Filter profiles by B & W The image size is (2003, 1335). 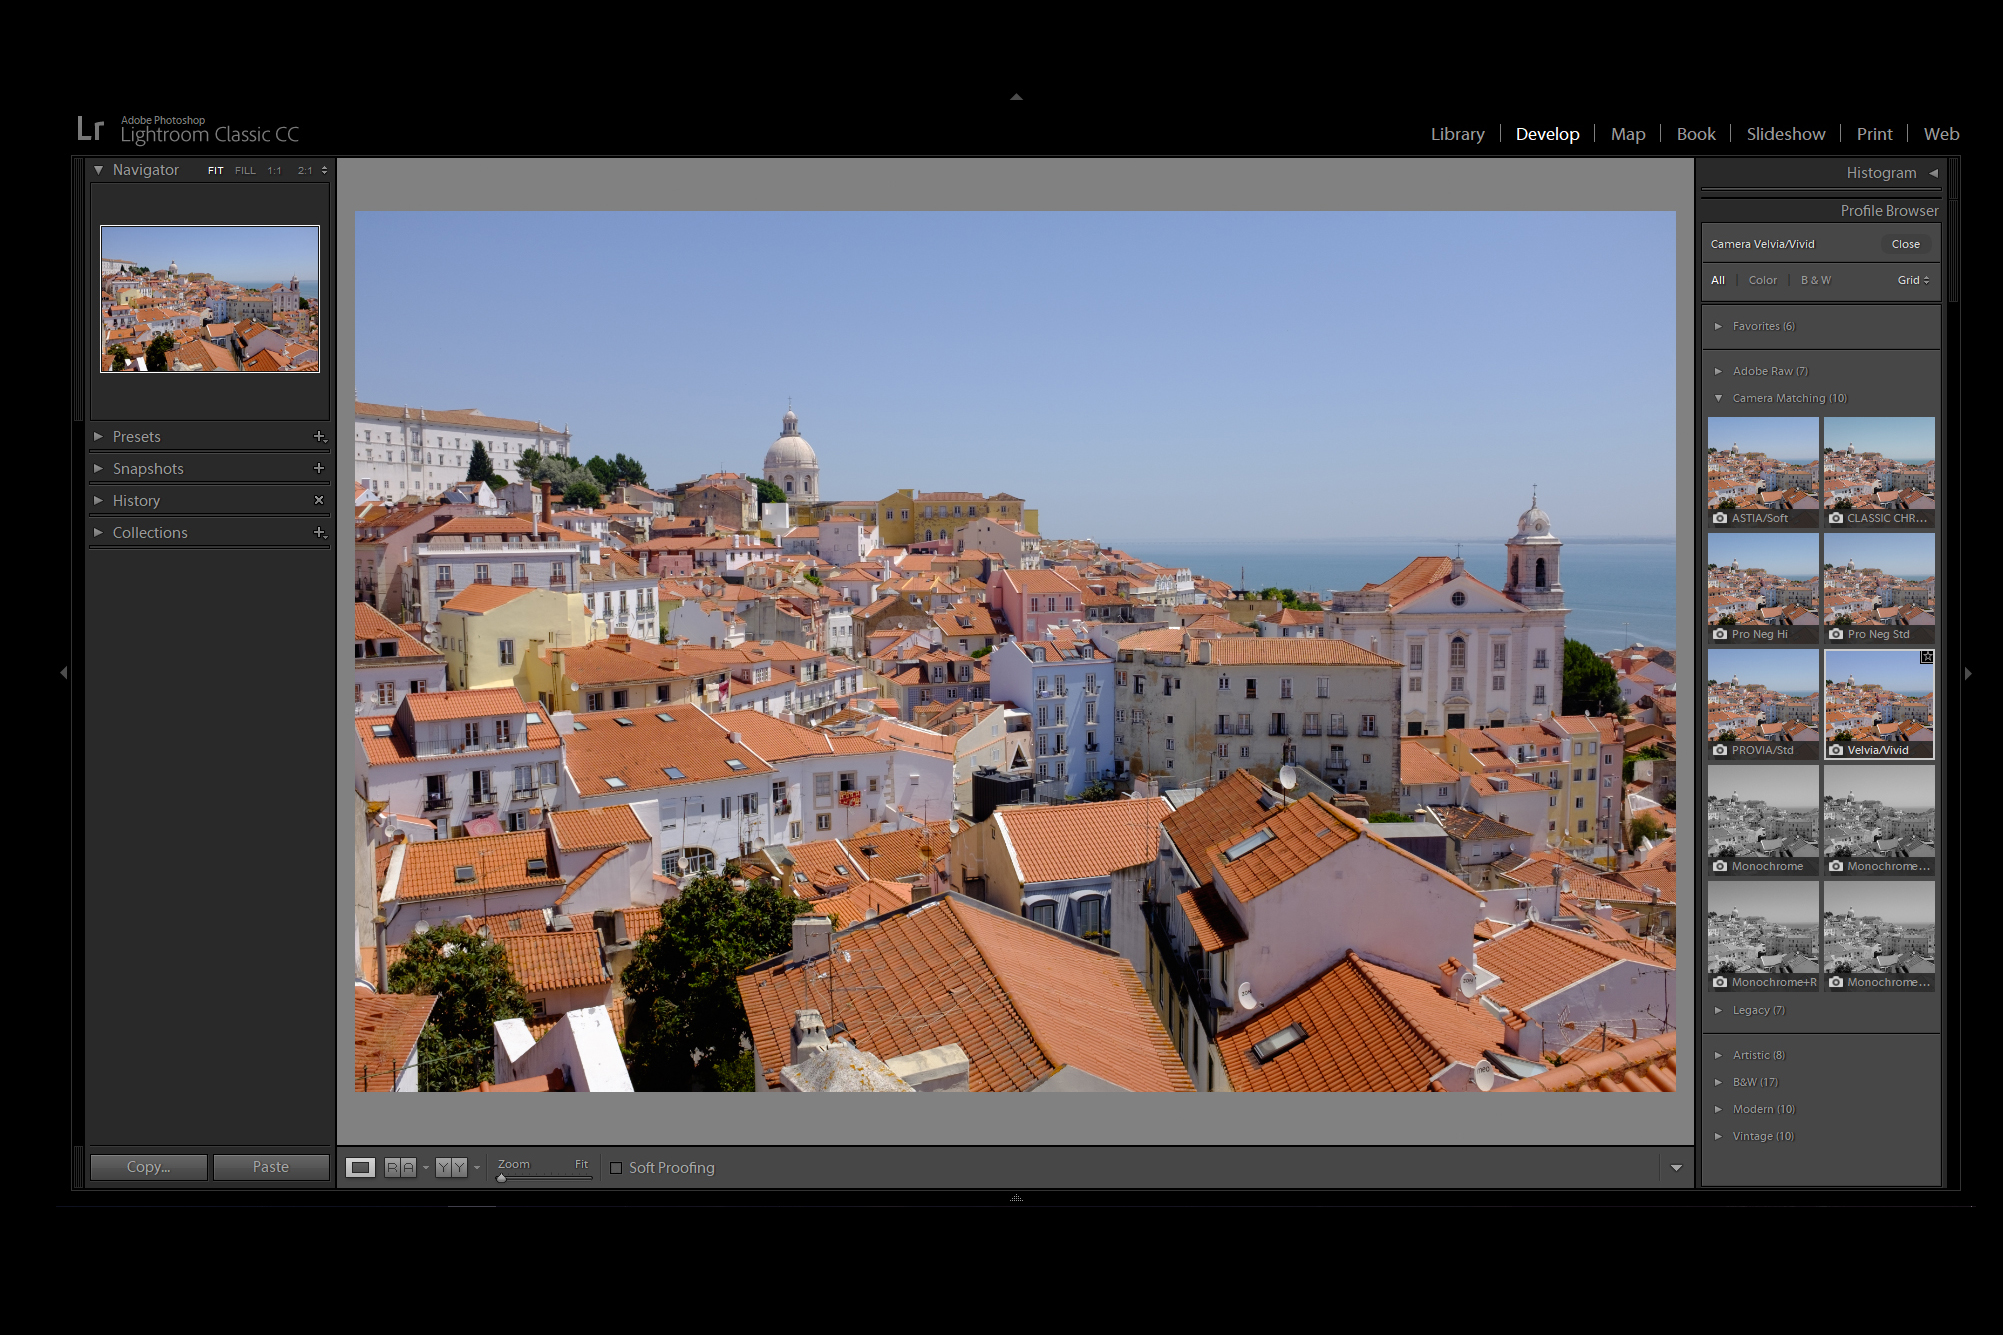(1815, 280)
